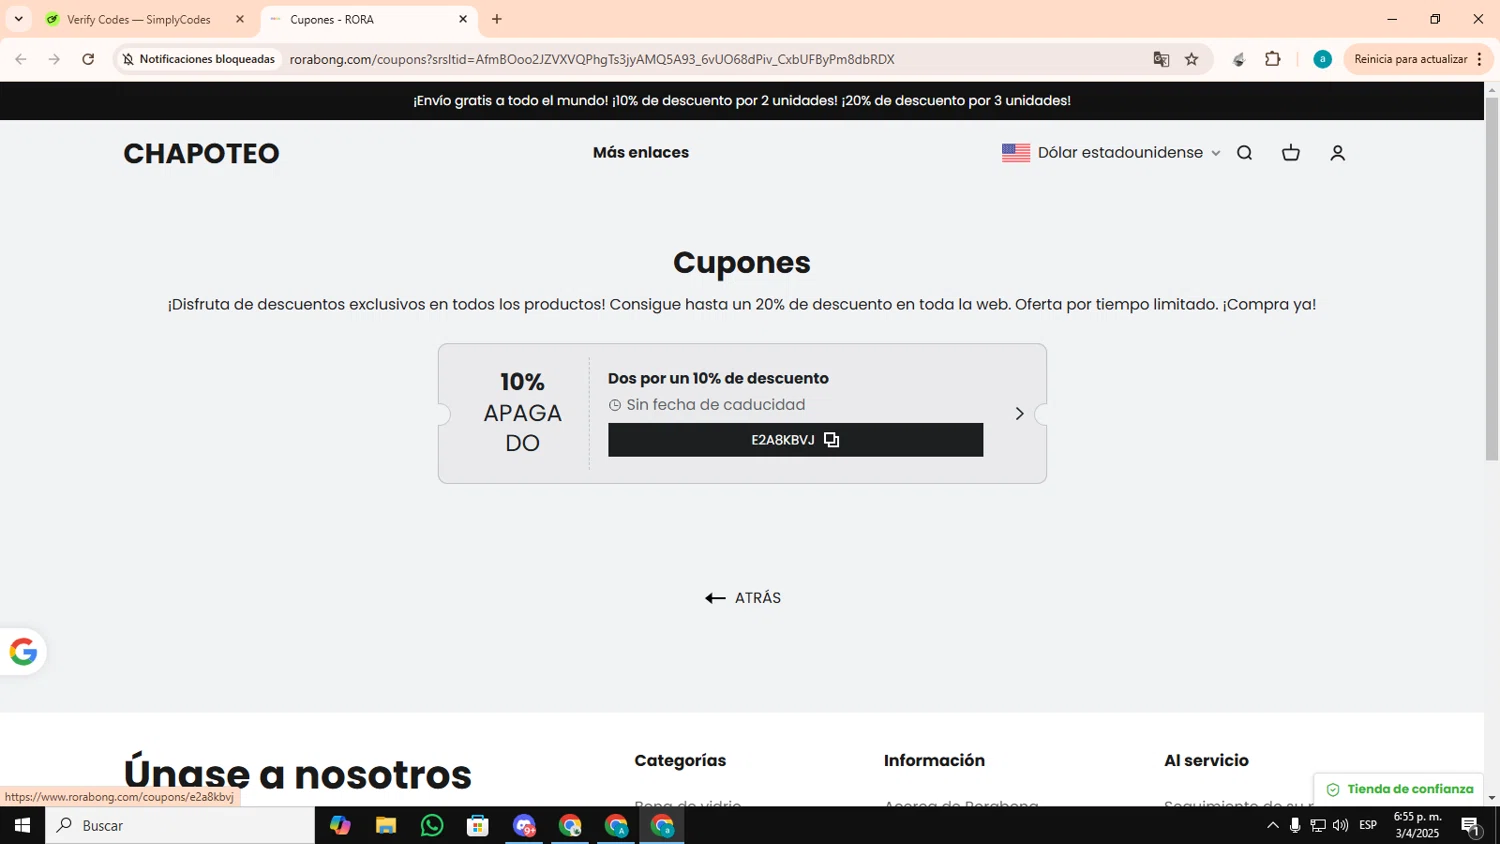Screen dimensions: 1500x844
Task: Click ATRÁS back link
Action: tap(743, 598)
